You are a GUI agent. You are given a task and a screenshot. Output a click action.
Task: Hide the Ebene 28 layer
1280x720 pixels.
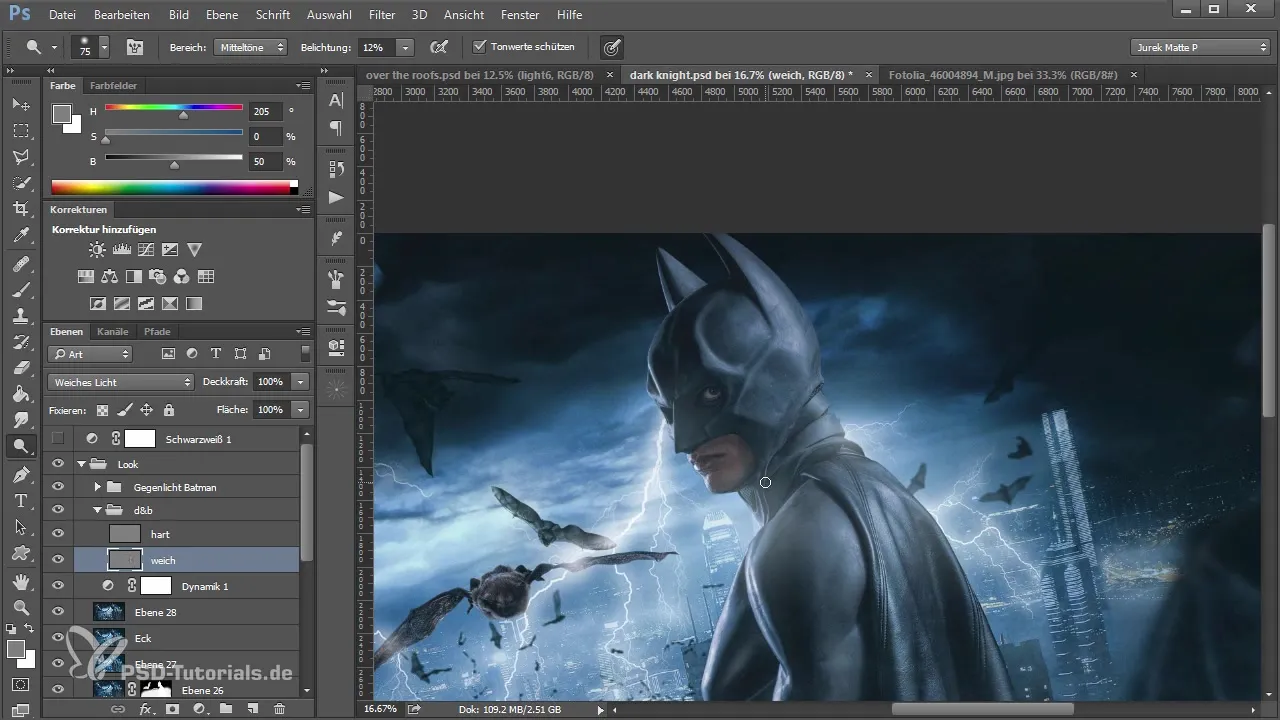58,612
